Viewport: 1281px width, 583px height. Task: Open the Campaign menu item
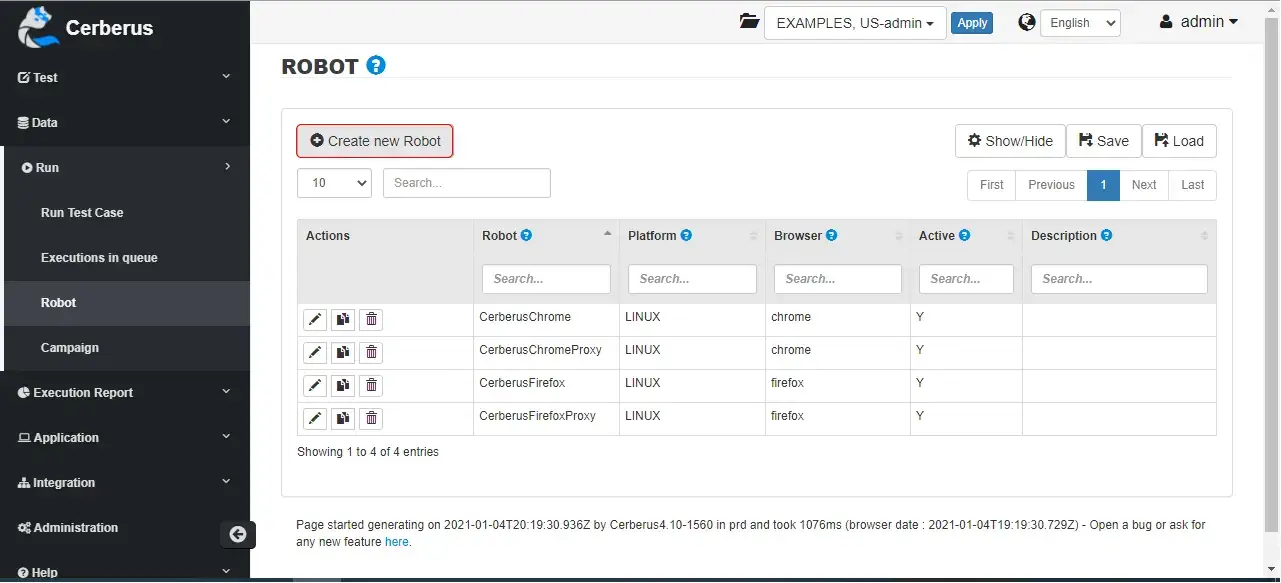[x=70, y=348]
